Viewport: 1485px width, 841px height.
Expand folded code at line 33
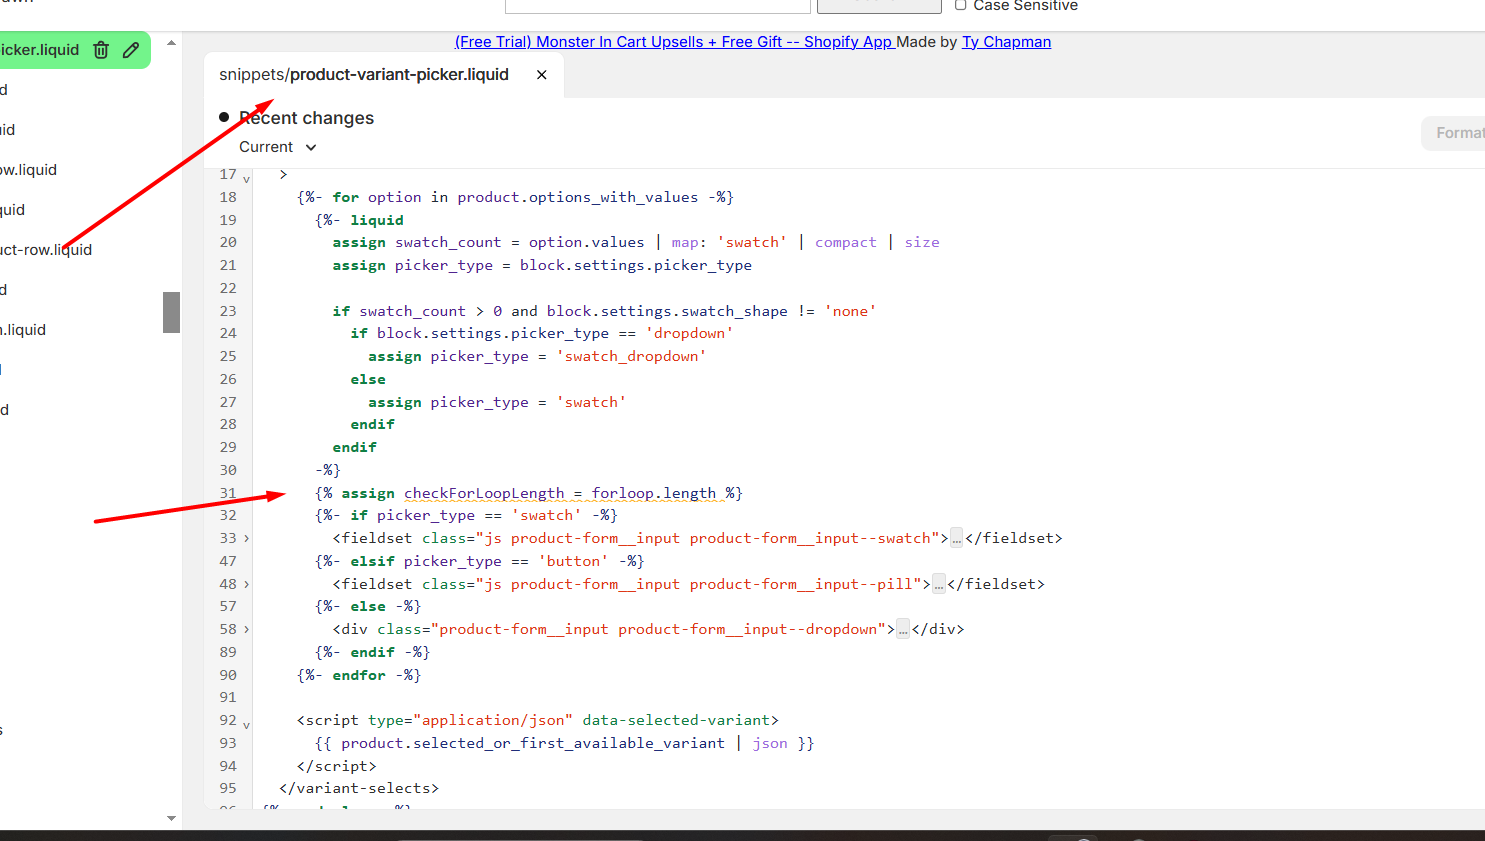pos(247,538)
